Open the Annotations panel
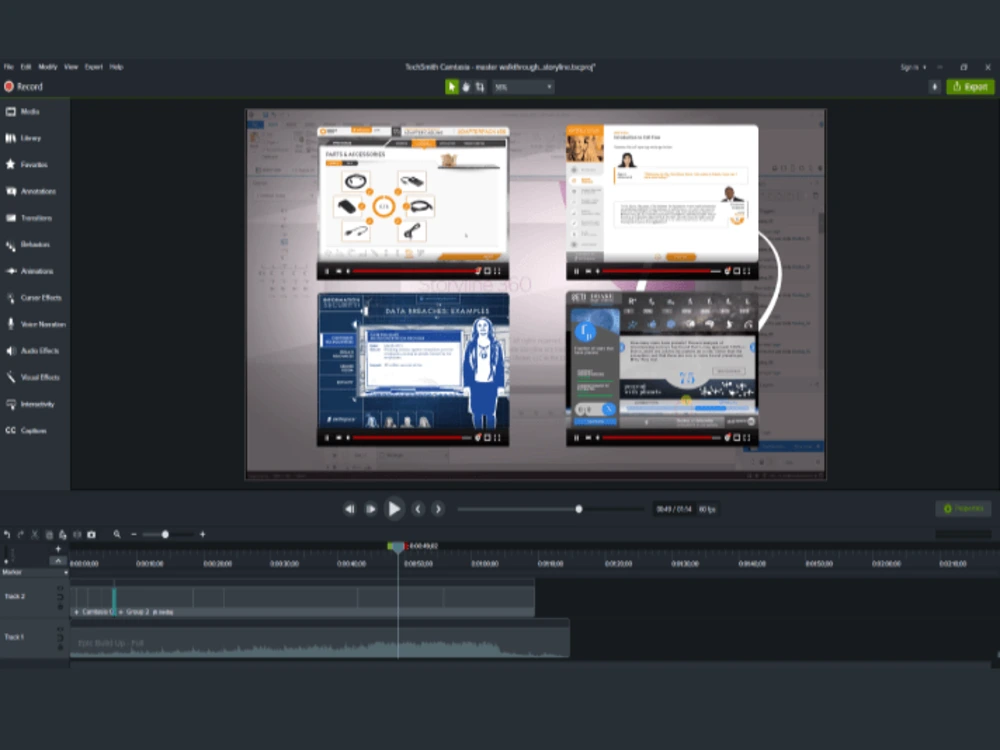 [x=31, y=191]
